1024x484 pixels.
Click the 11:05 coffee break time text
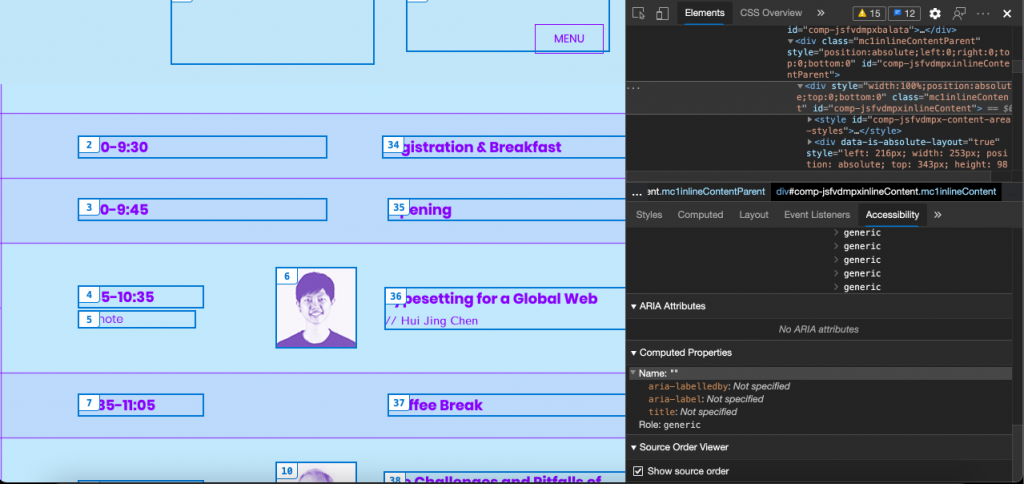[x=126, y=405]
